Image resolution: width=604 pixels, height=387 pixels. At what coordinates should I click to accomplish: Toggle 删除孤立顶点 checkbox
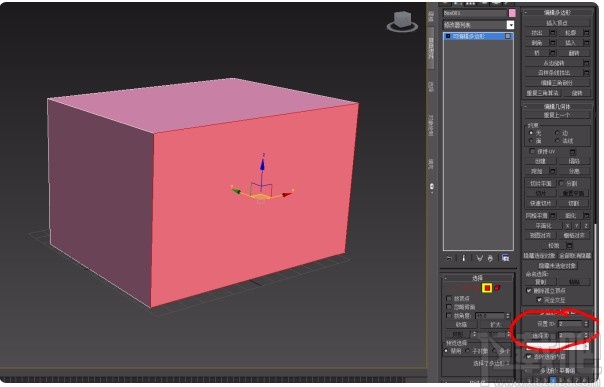click(528, 291)
